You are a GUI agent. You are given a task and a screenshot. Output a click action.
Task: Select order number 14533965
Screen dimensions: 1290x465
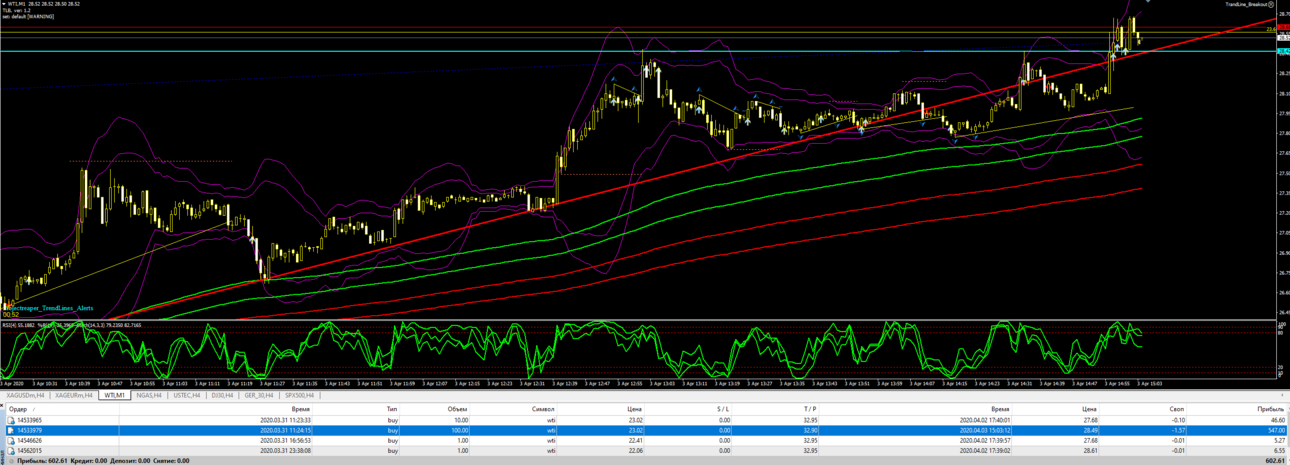[28, 421]
